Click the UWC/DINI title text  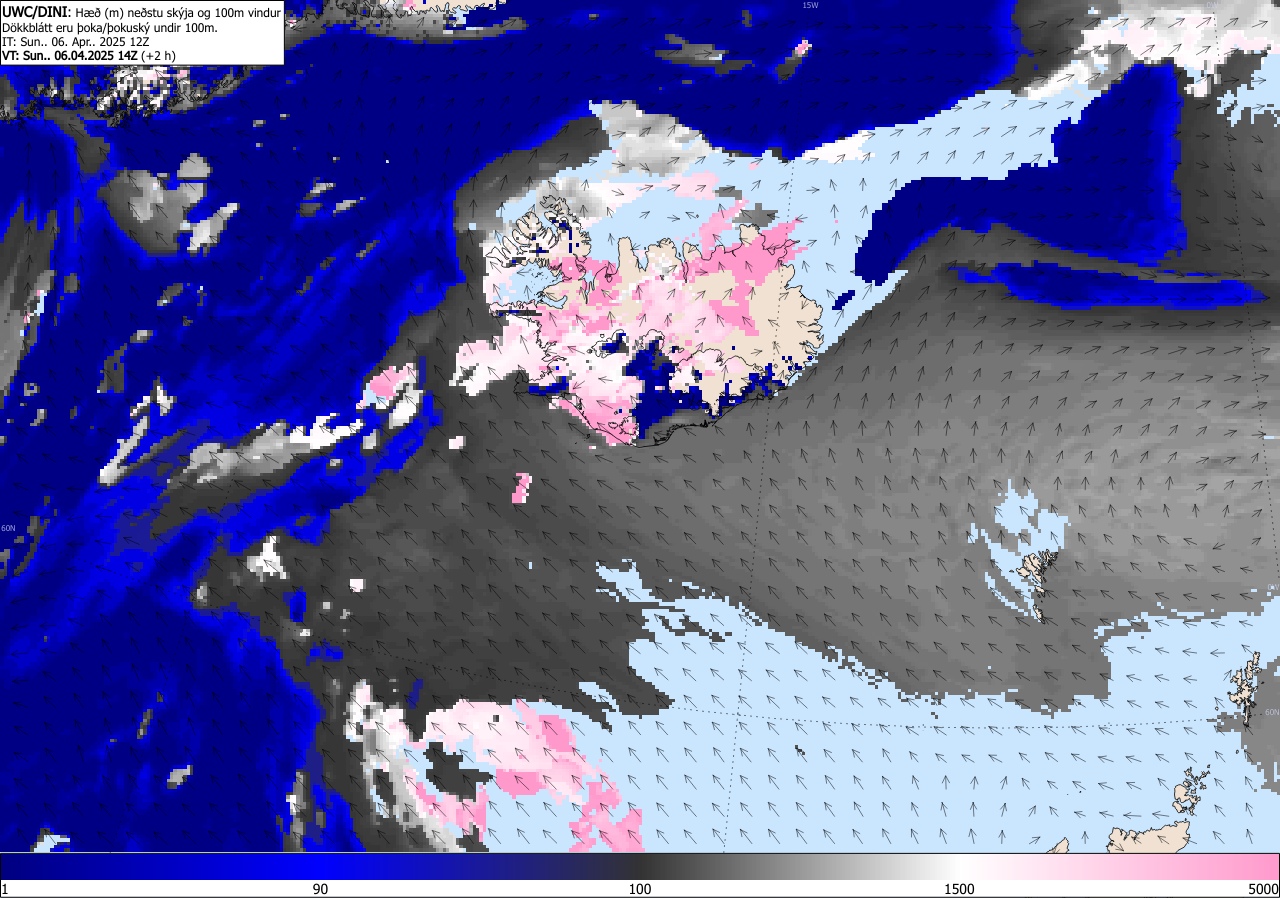(x=35, y=11)
